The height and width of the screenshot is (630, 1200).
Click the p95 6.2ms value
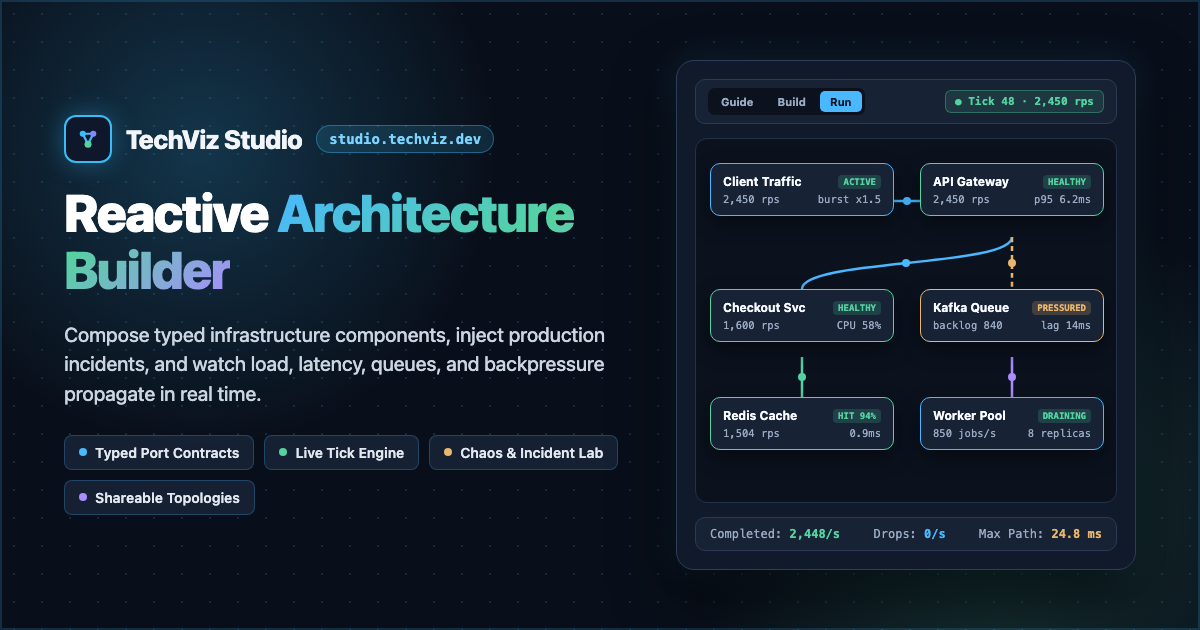(x=1062, y=200)
